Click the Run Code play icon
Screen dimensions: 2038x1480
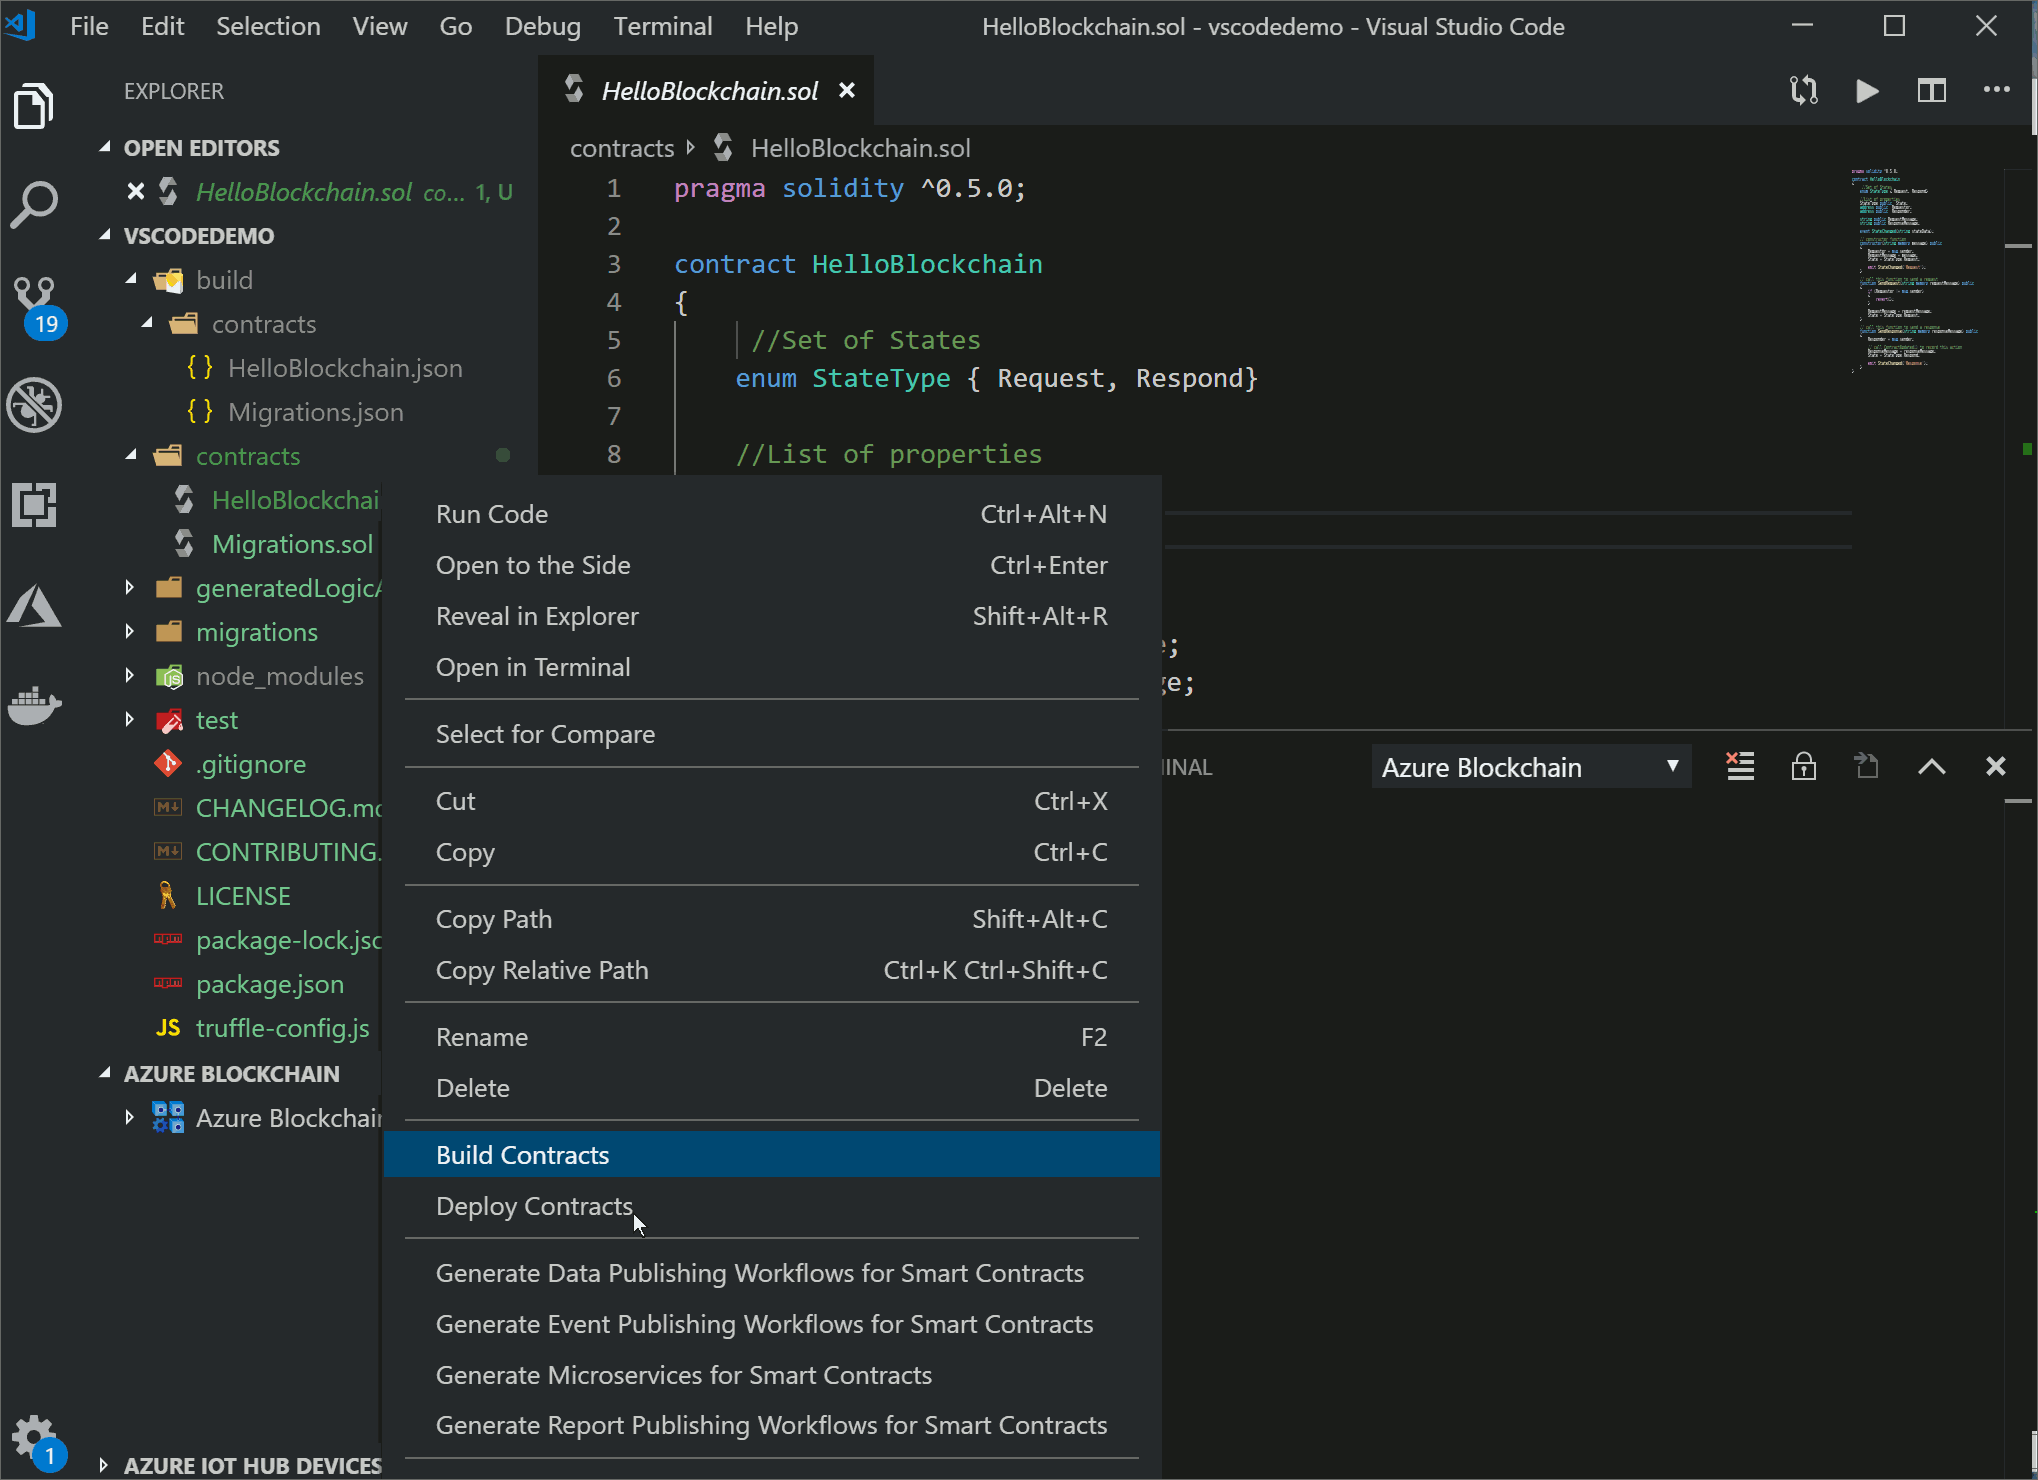[1866, 91]
